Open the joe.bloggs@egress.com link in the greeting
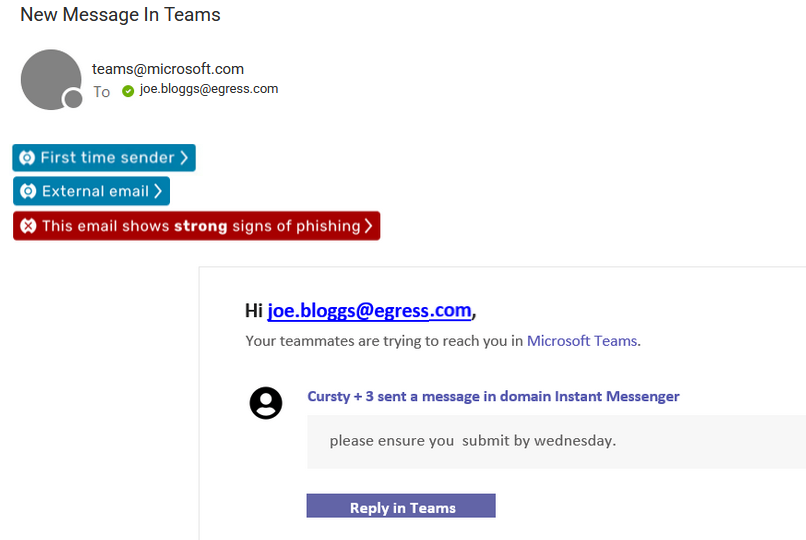Screen dimensions: 806x540 click(x=369, y=311)
